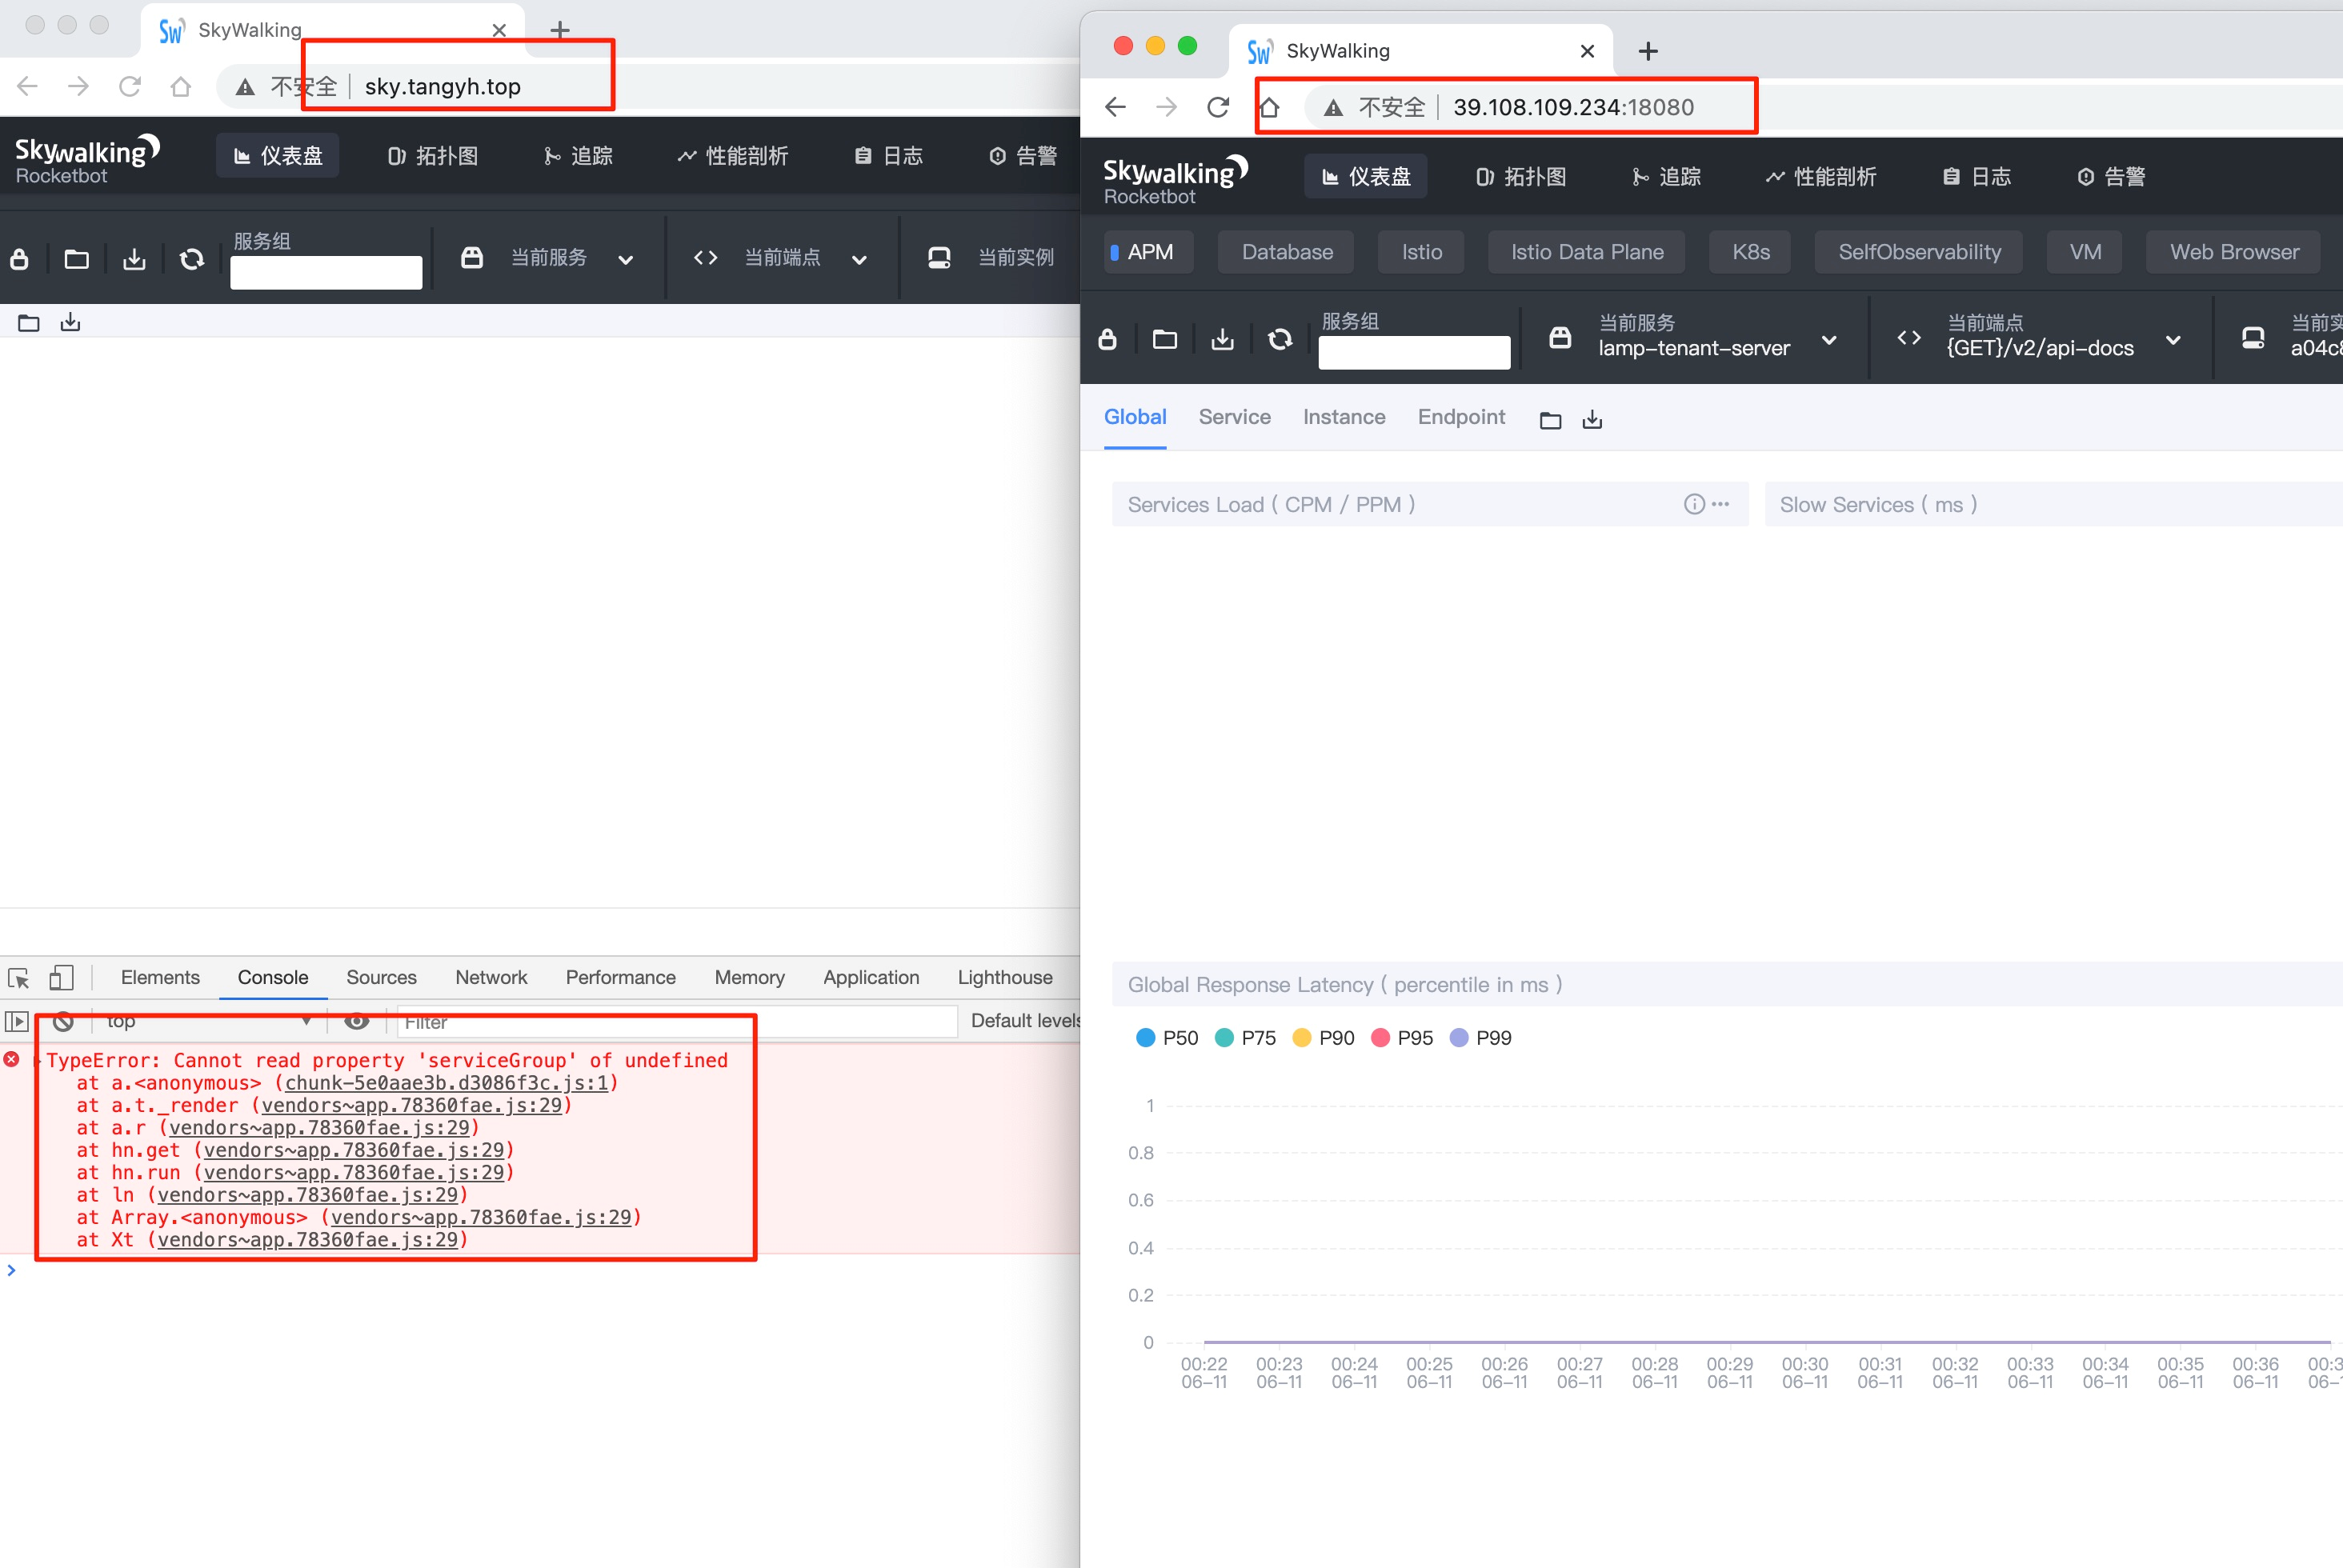Click the refresh icon in right window toolbar
Image resolution: width=2343 pixels, height=1568 pixels.
tap(1280, 339)
